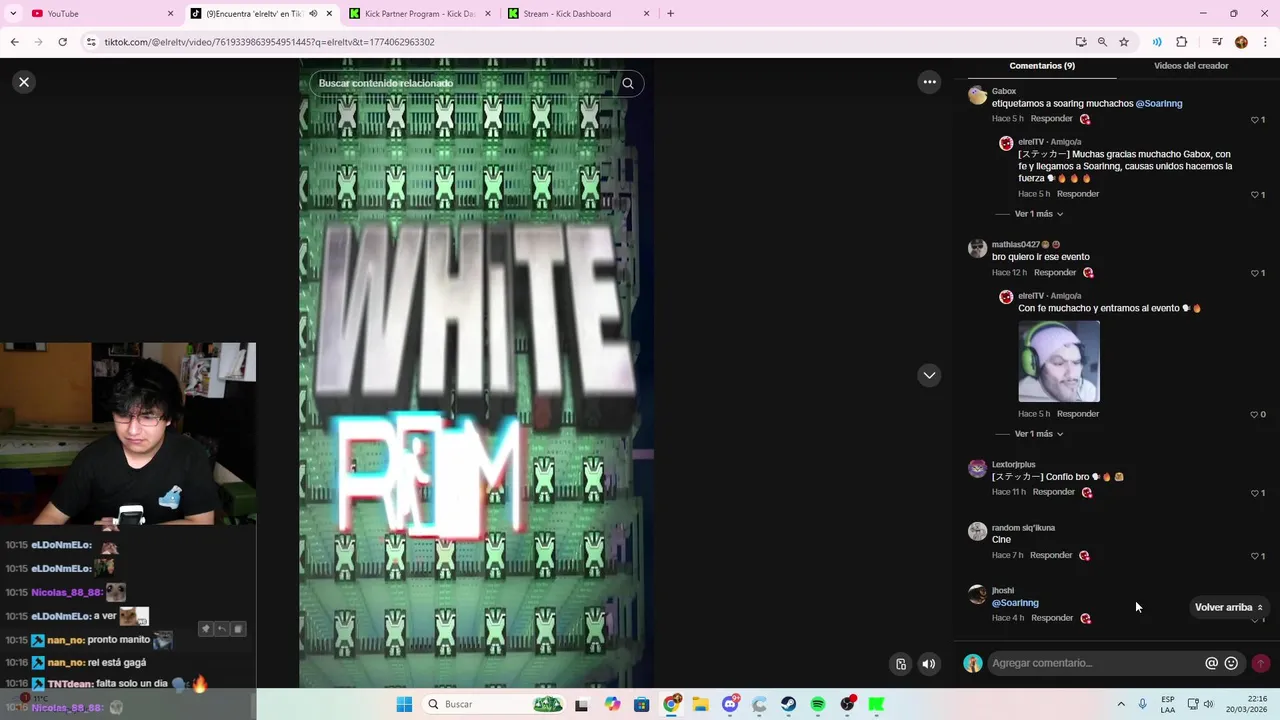Open the Chrome profile avatar
Screen dimensions: 1280x720
click(x=1241, y=42)
